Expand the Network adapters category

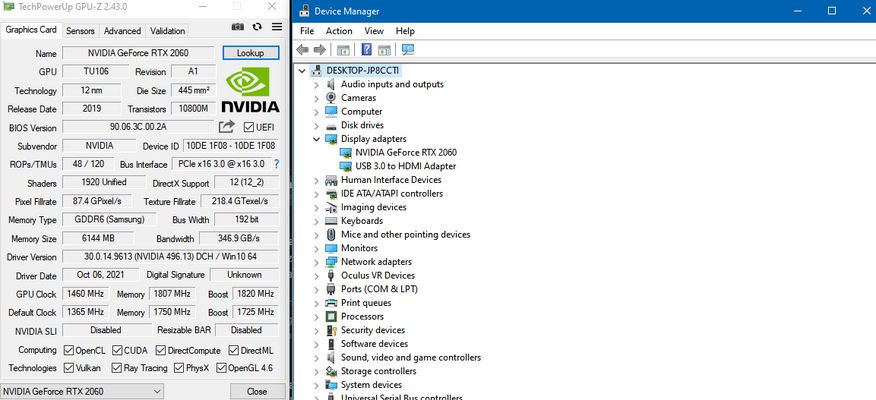317,262
